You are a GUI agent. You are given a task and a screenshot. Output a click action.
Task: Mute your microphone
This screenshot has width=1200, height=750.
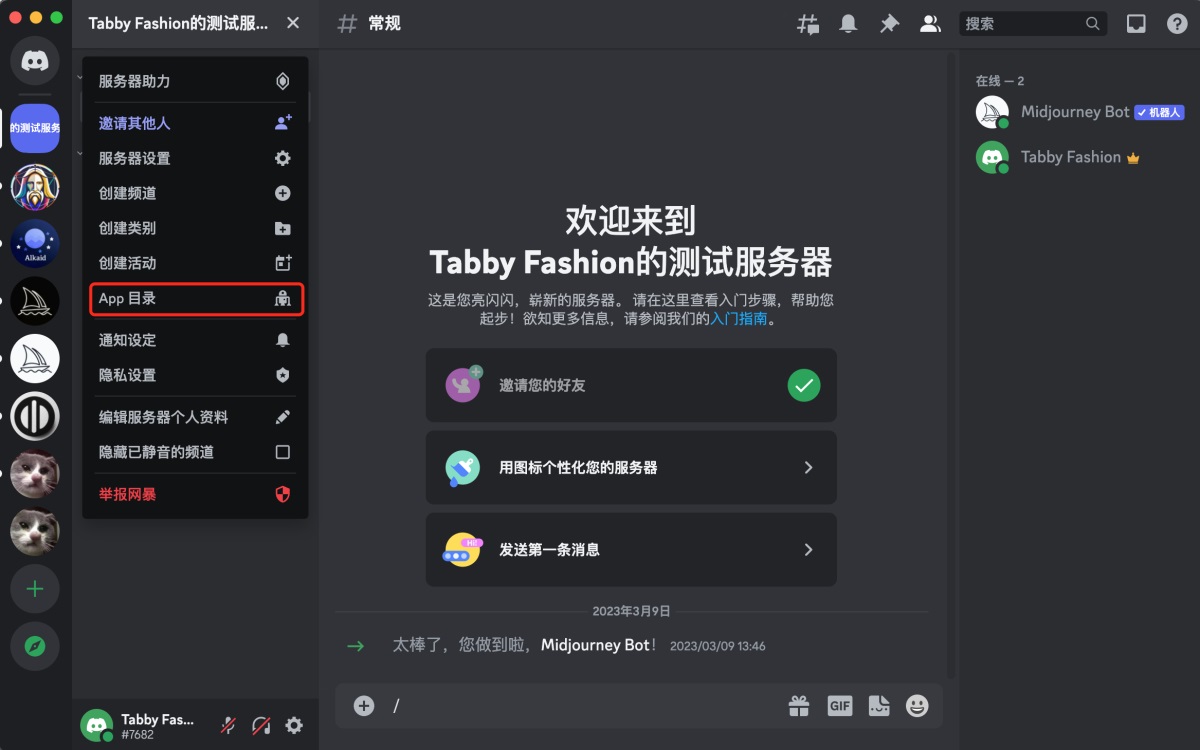[x=228, y=725]
